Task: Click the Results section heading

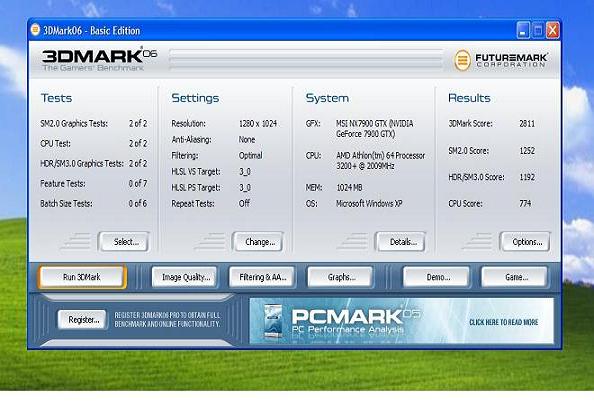Action: (x=469, y=98)
